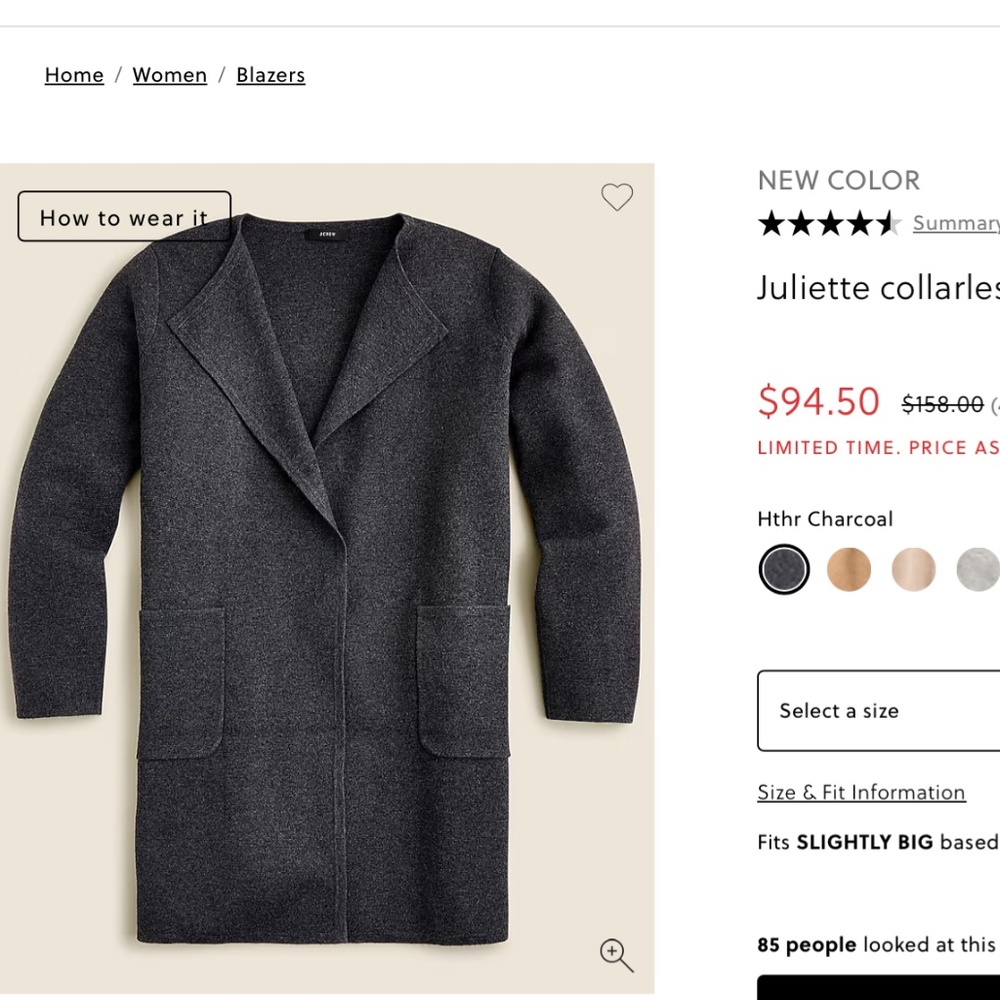Navigate to Home breadcrumb
1000x1000 pixels.
click(x=74, y=74)
